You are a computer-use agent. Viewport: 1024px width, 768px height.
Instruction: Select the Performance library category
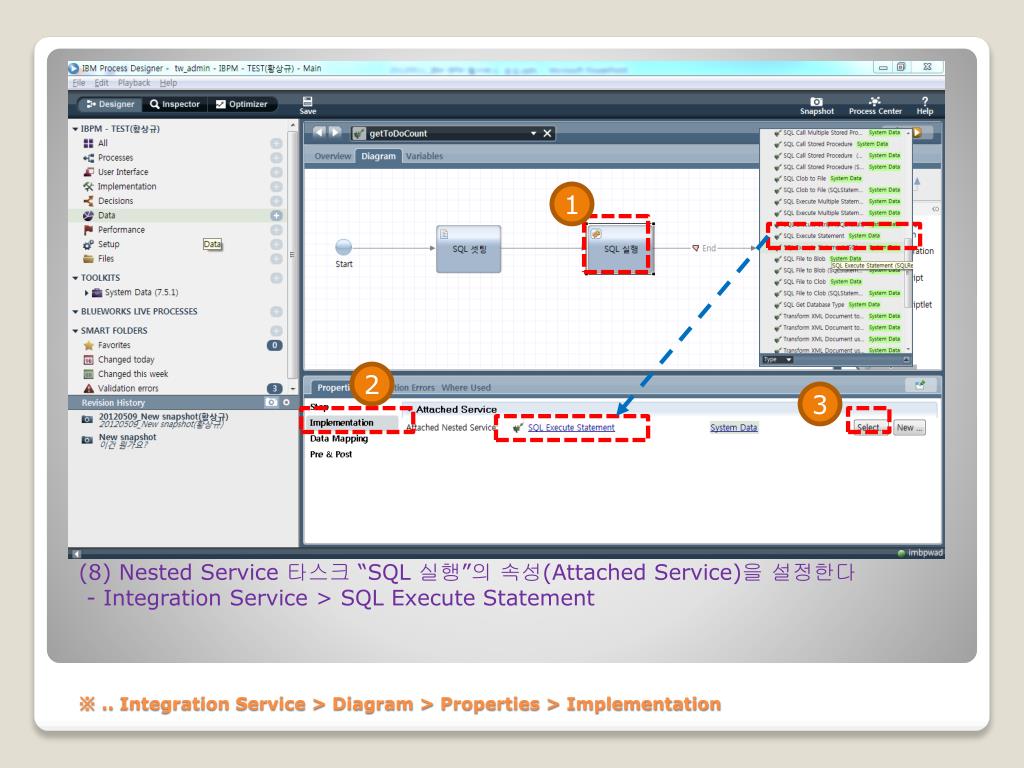114,229
